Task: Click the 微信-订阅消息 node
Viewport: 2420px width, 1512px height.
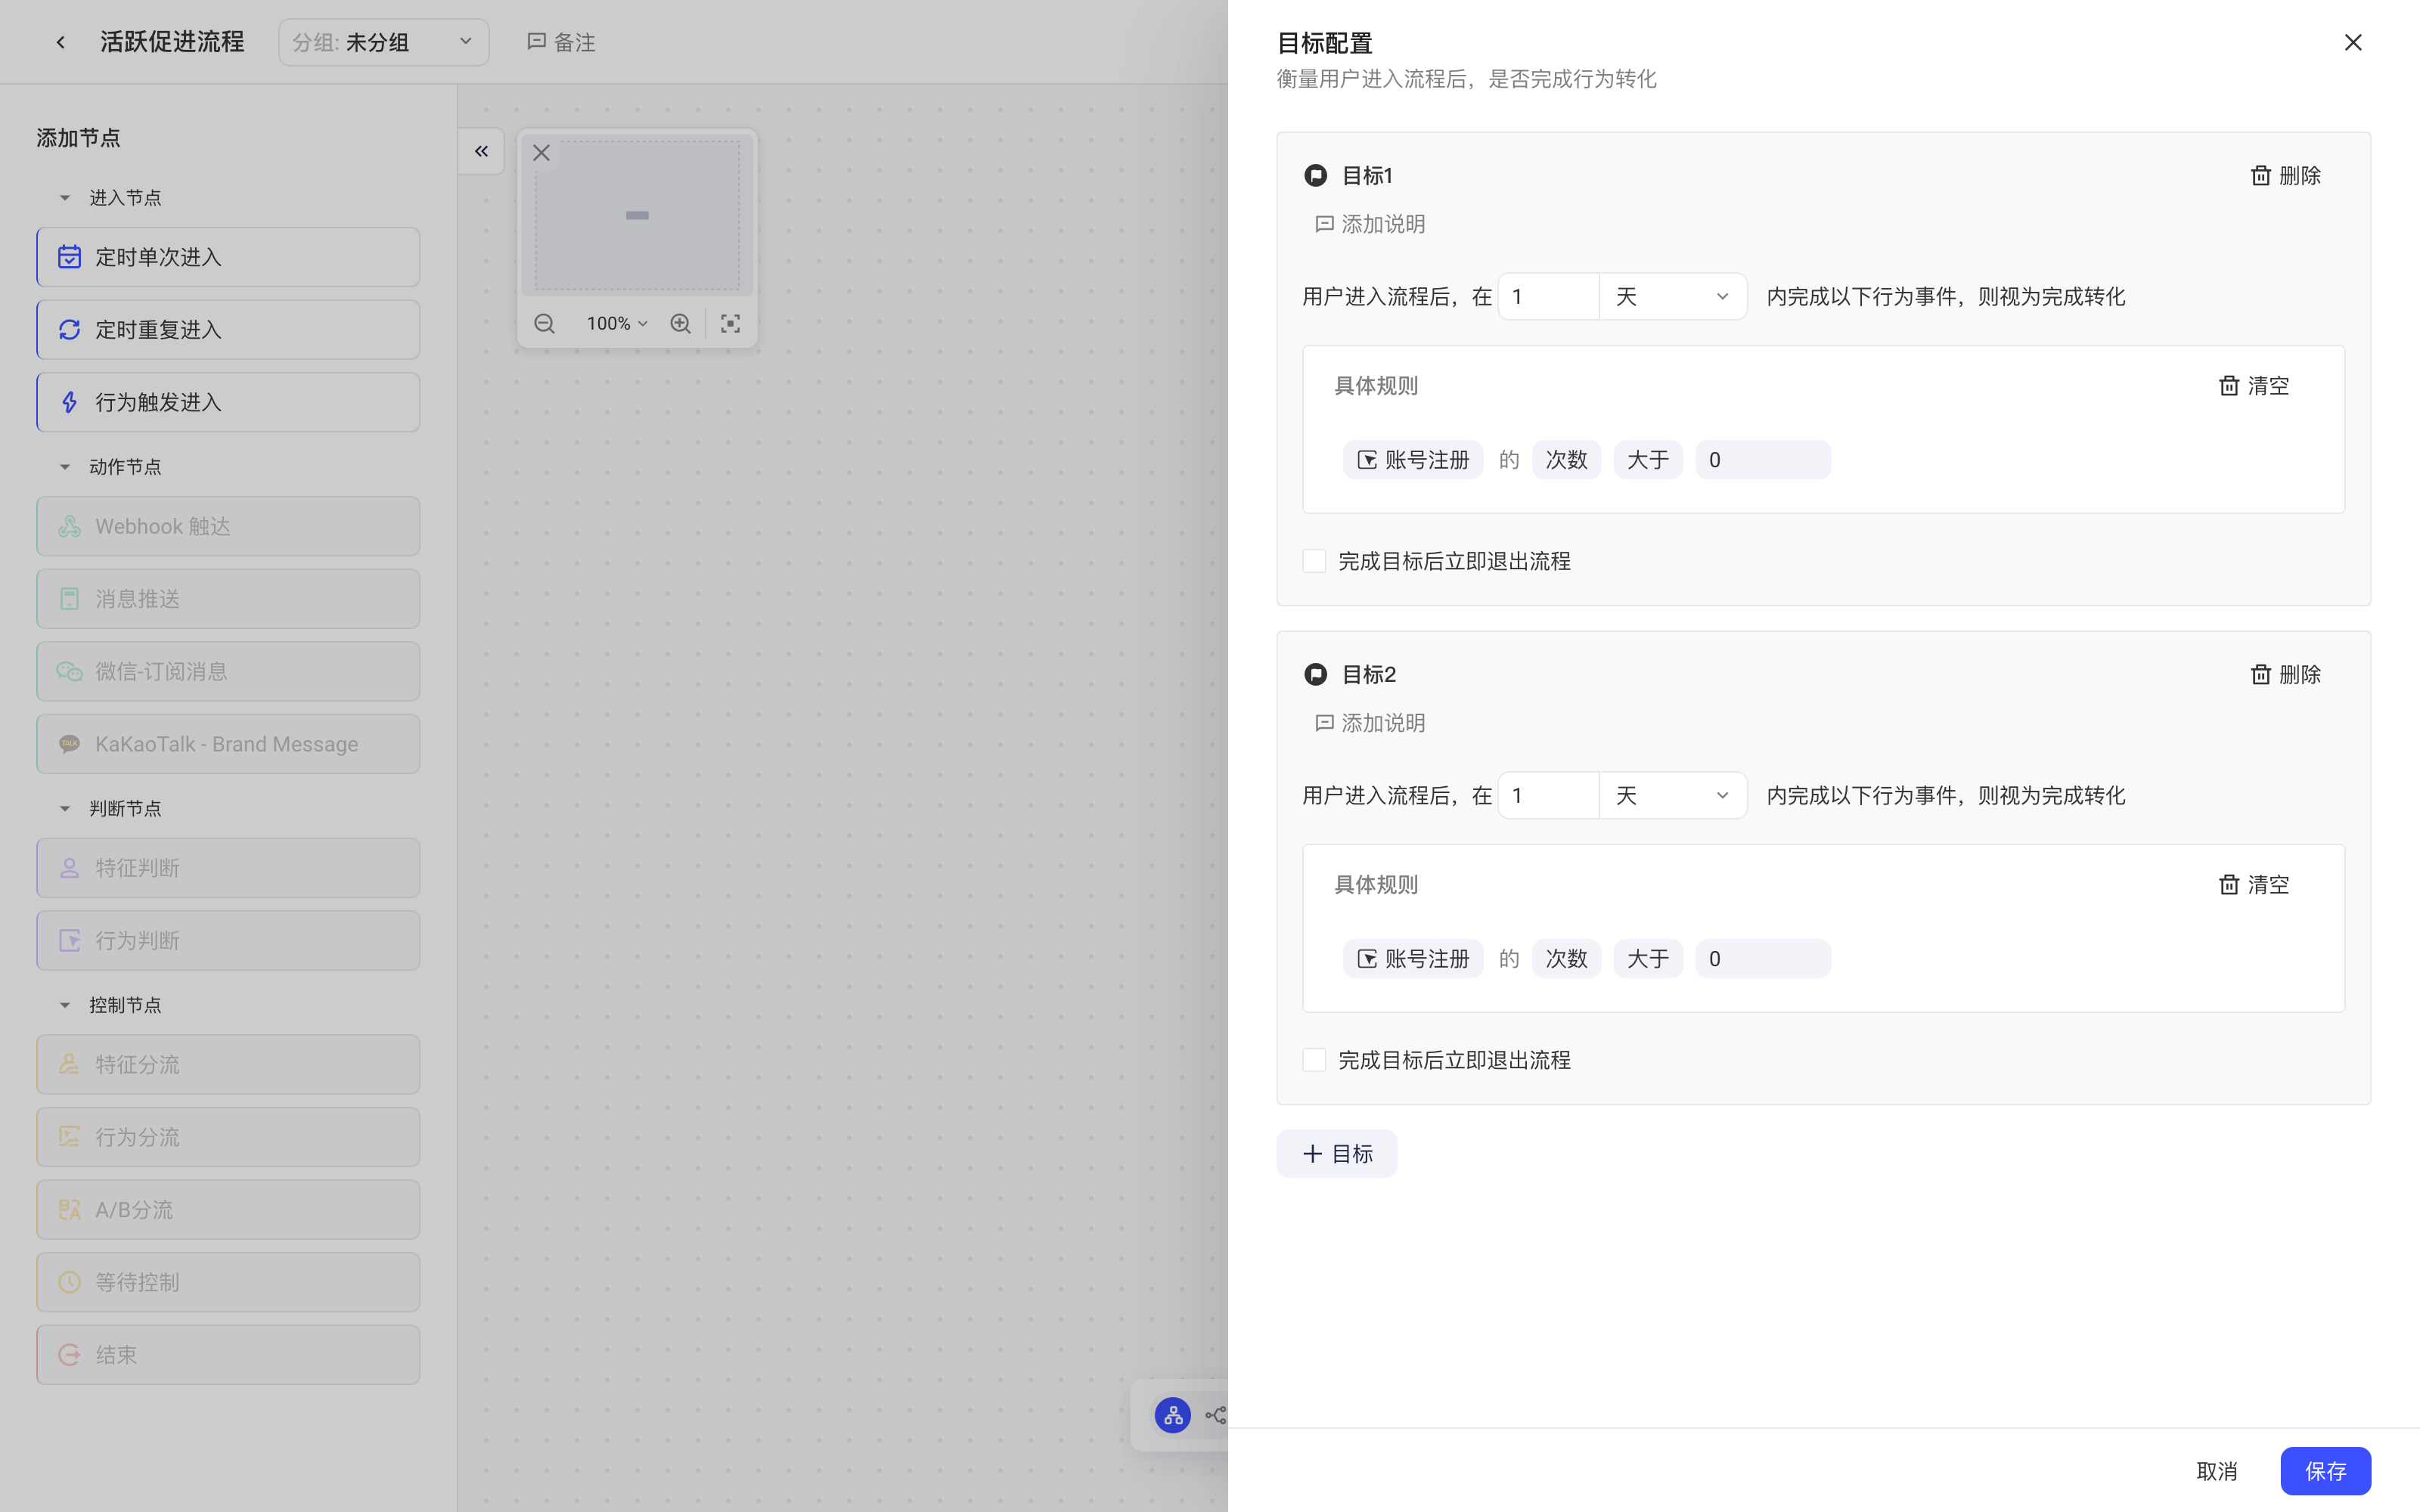Action: coord(228,671)
